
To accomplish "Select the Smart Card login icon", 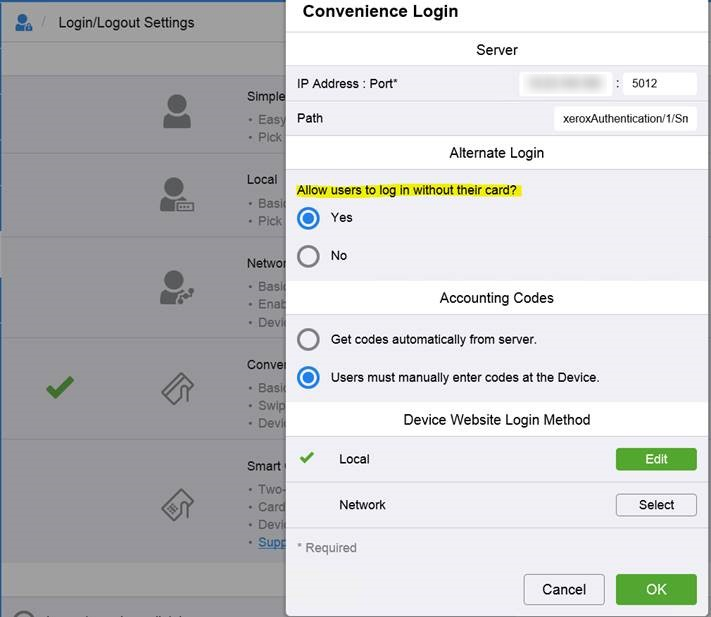I will click(176, 505).
